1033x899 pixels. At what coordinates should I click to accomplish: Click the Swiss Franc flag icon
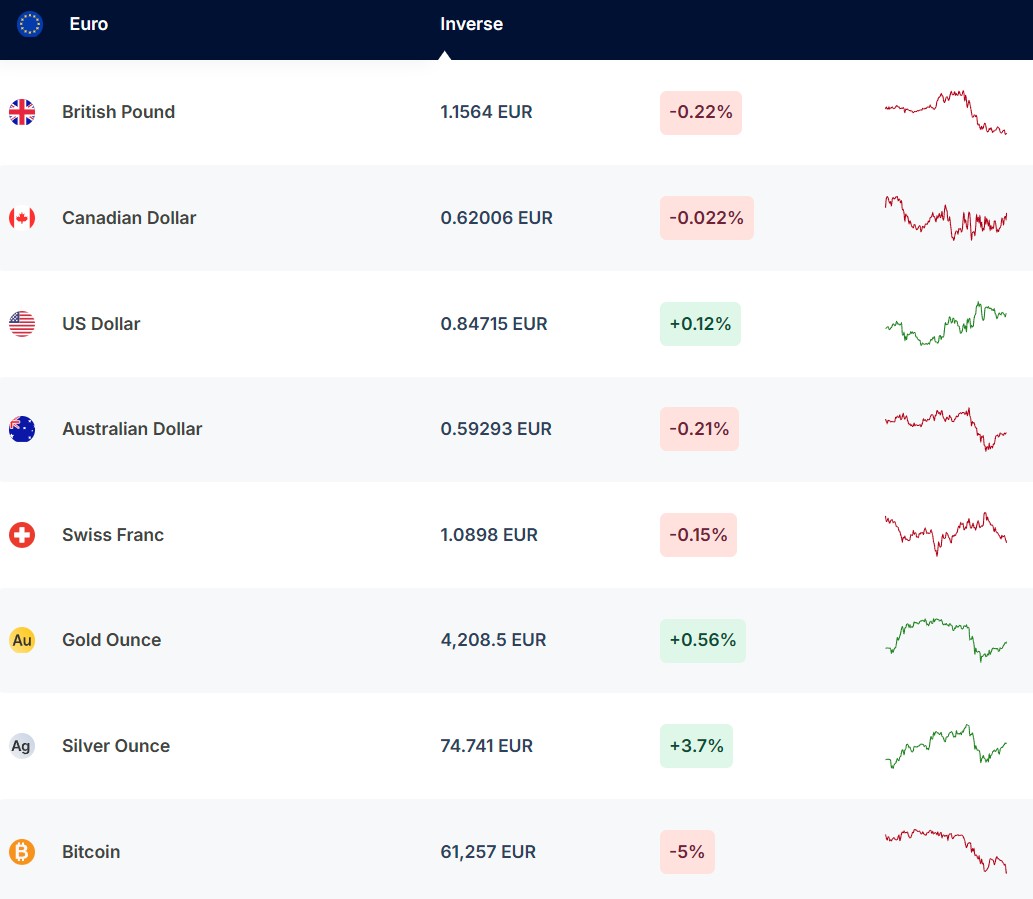coord(22,535)
